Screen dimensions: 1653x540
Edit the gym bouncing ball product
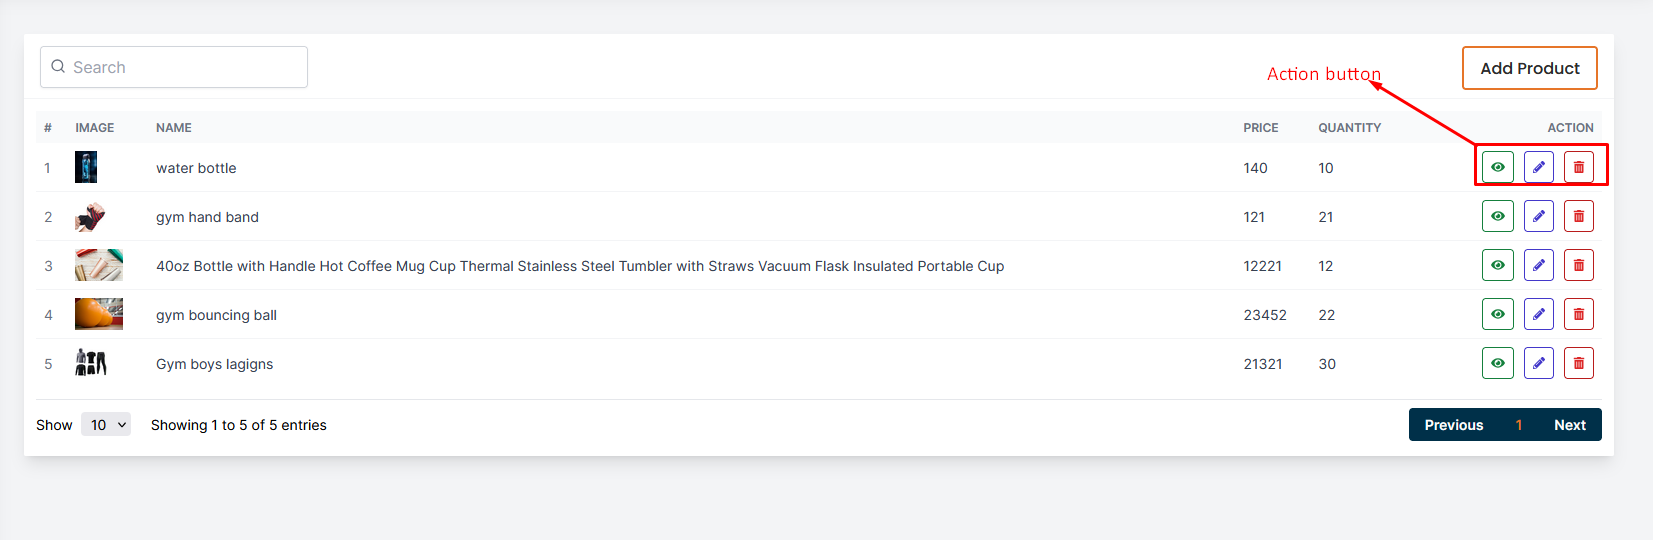(x=1538, y=314)
